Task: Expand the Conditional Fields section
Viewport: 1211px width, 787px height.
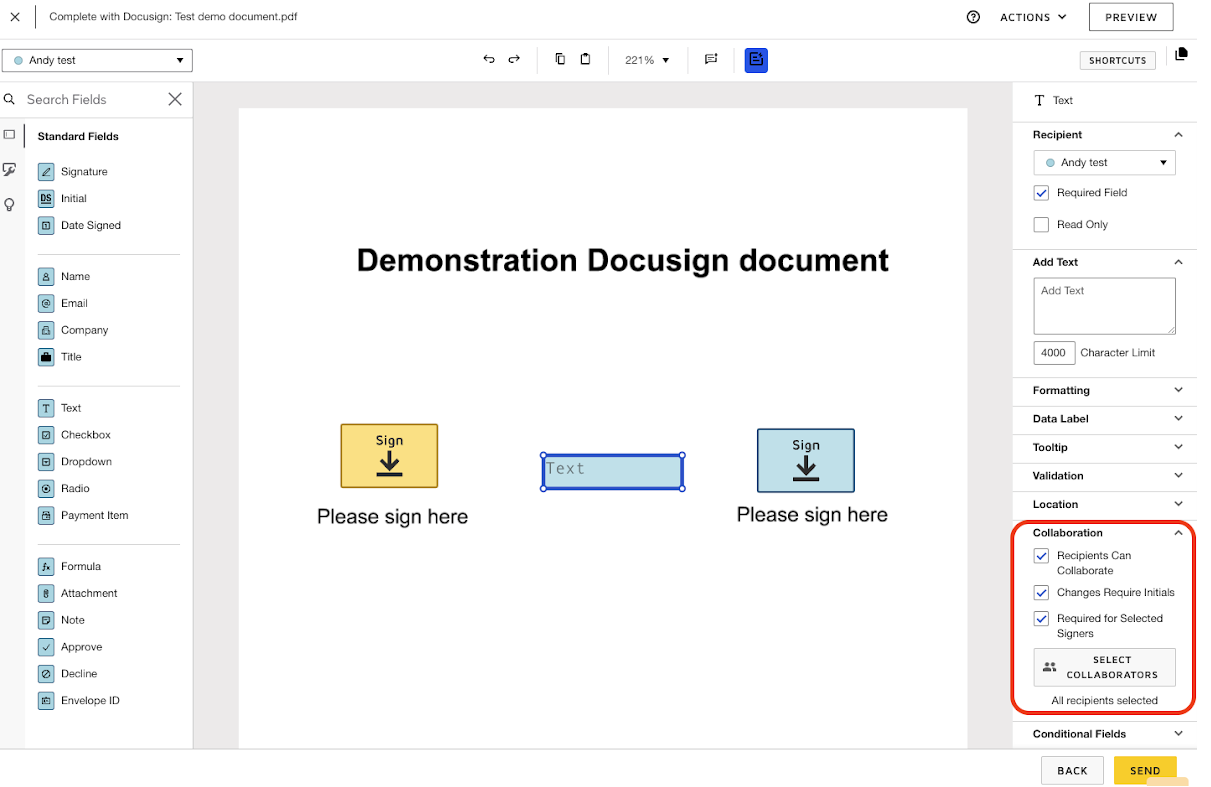Action: [1104, 734]
